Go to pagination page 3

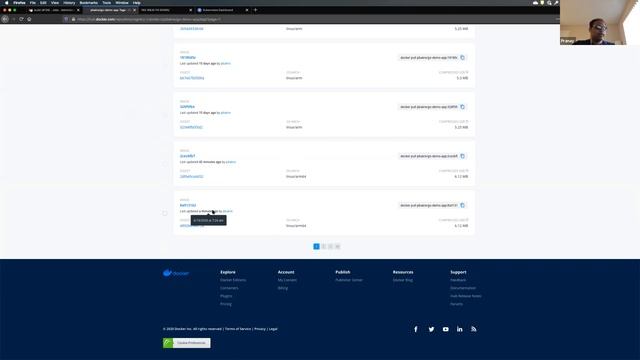pos(331,247)
